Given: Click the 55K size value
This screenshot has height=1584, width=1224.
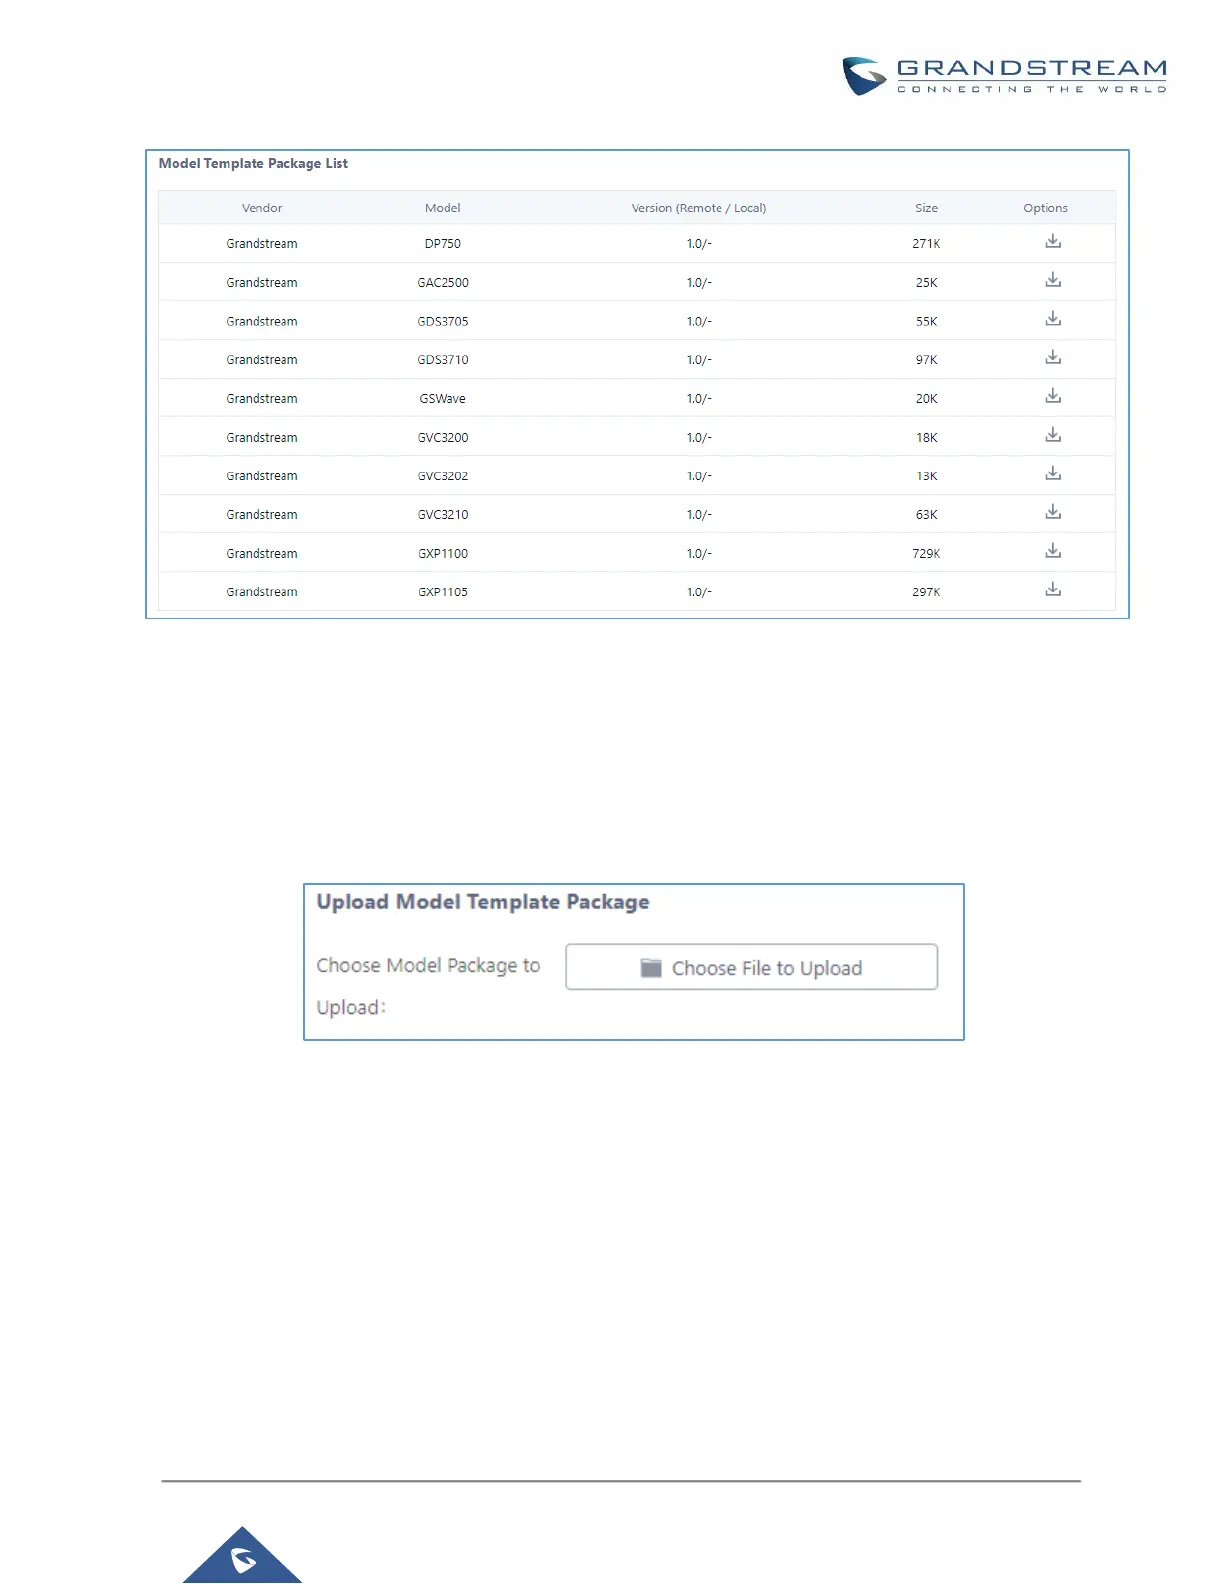Looking at the screenshot, I should click(x=927, y=322).
